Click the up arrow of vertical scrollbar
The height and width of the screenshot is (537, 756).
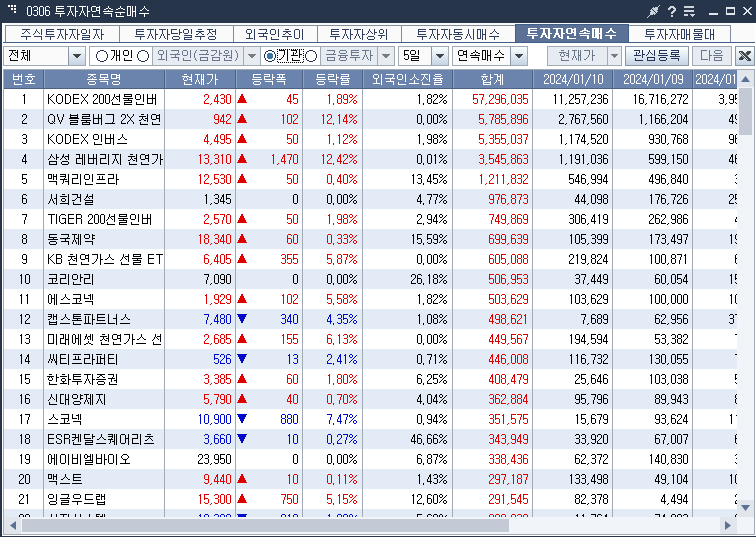745,79
